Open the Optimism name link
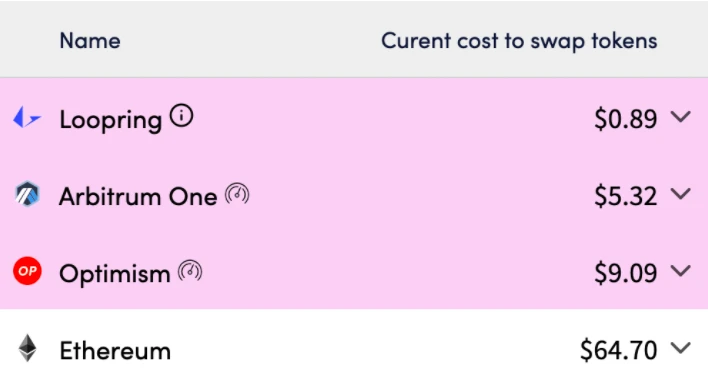708x381 pixels. [x=115, y=274]
